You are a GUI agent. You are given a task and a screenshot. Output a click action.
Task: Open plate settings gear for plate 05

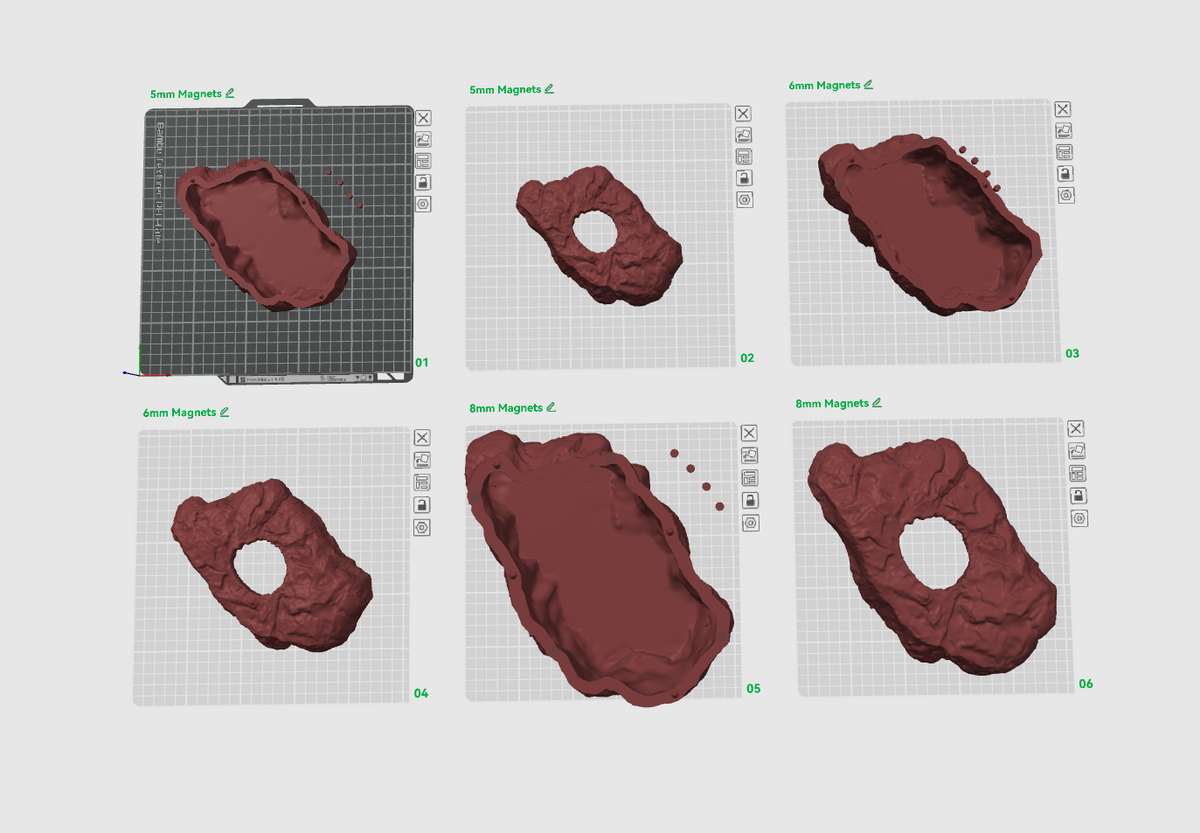click(x=750, y=522)
